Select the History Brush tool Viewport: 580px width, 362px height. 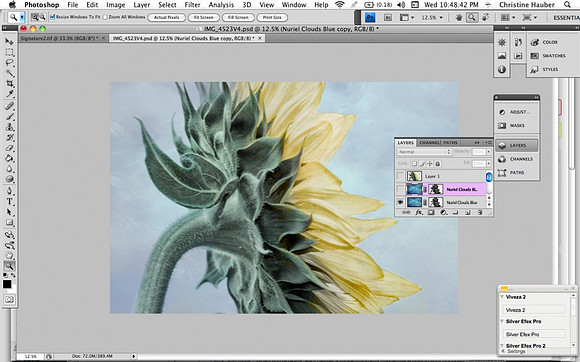point(9,138)
